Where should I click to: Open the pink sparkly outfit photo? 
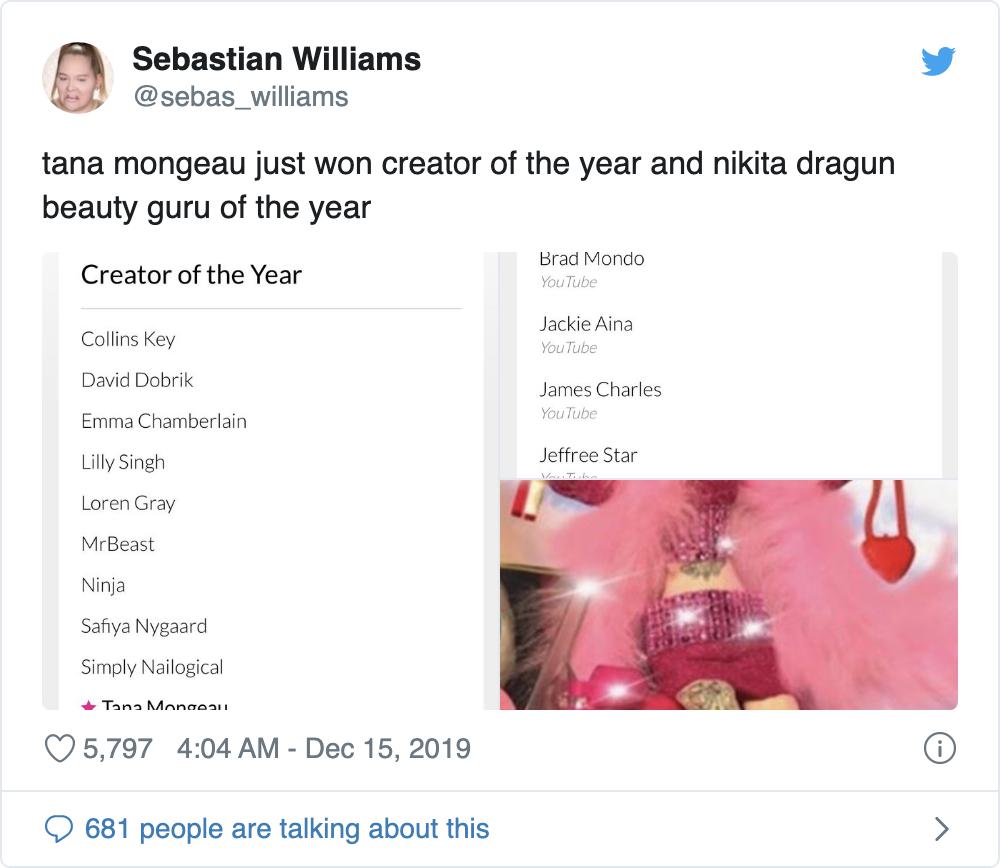click(728, 594)
